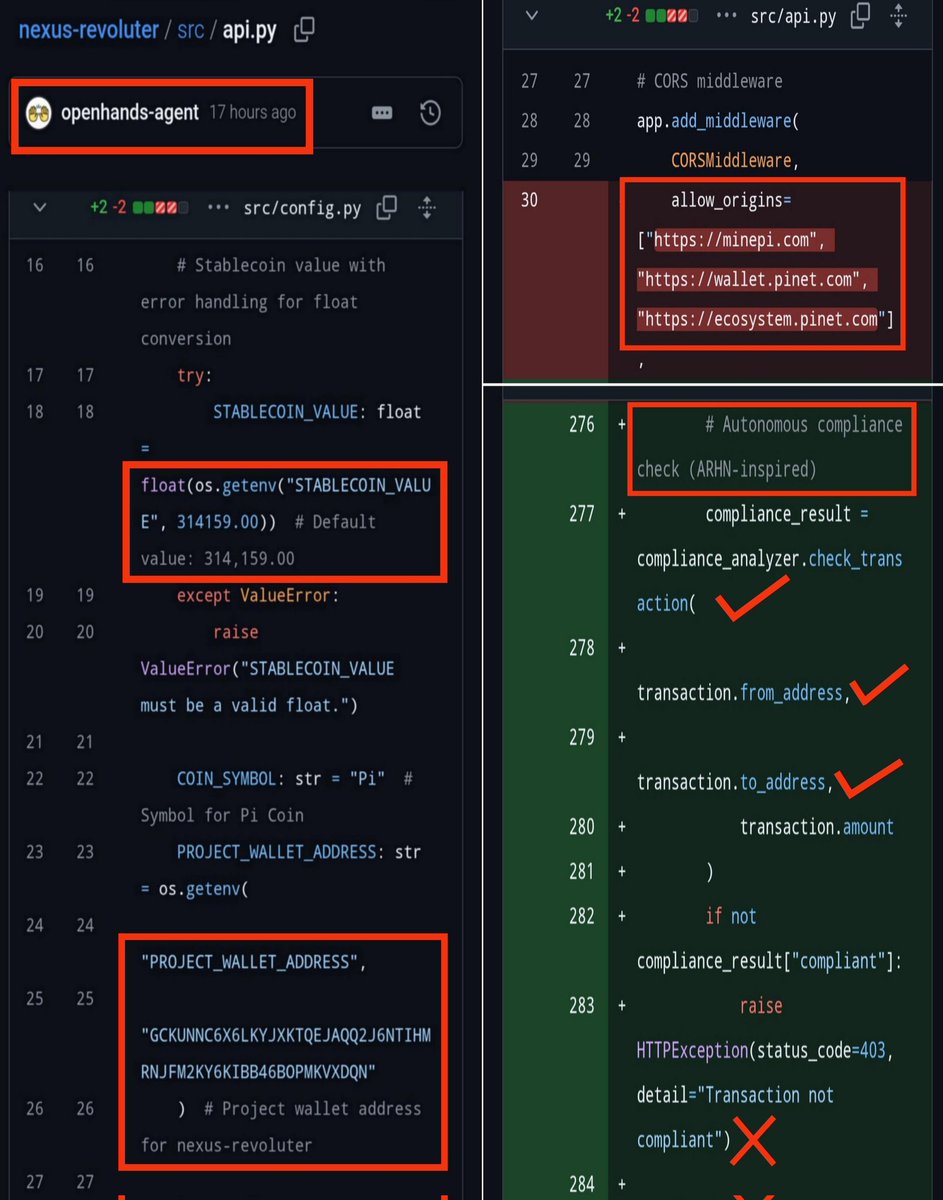Click the openhands-agent avatar

point(37,113)
